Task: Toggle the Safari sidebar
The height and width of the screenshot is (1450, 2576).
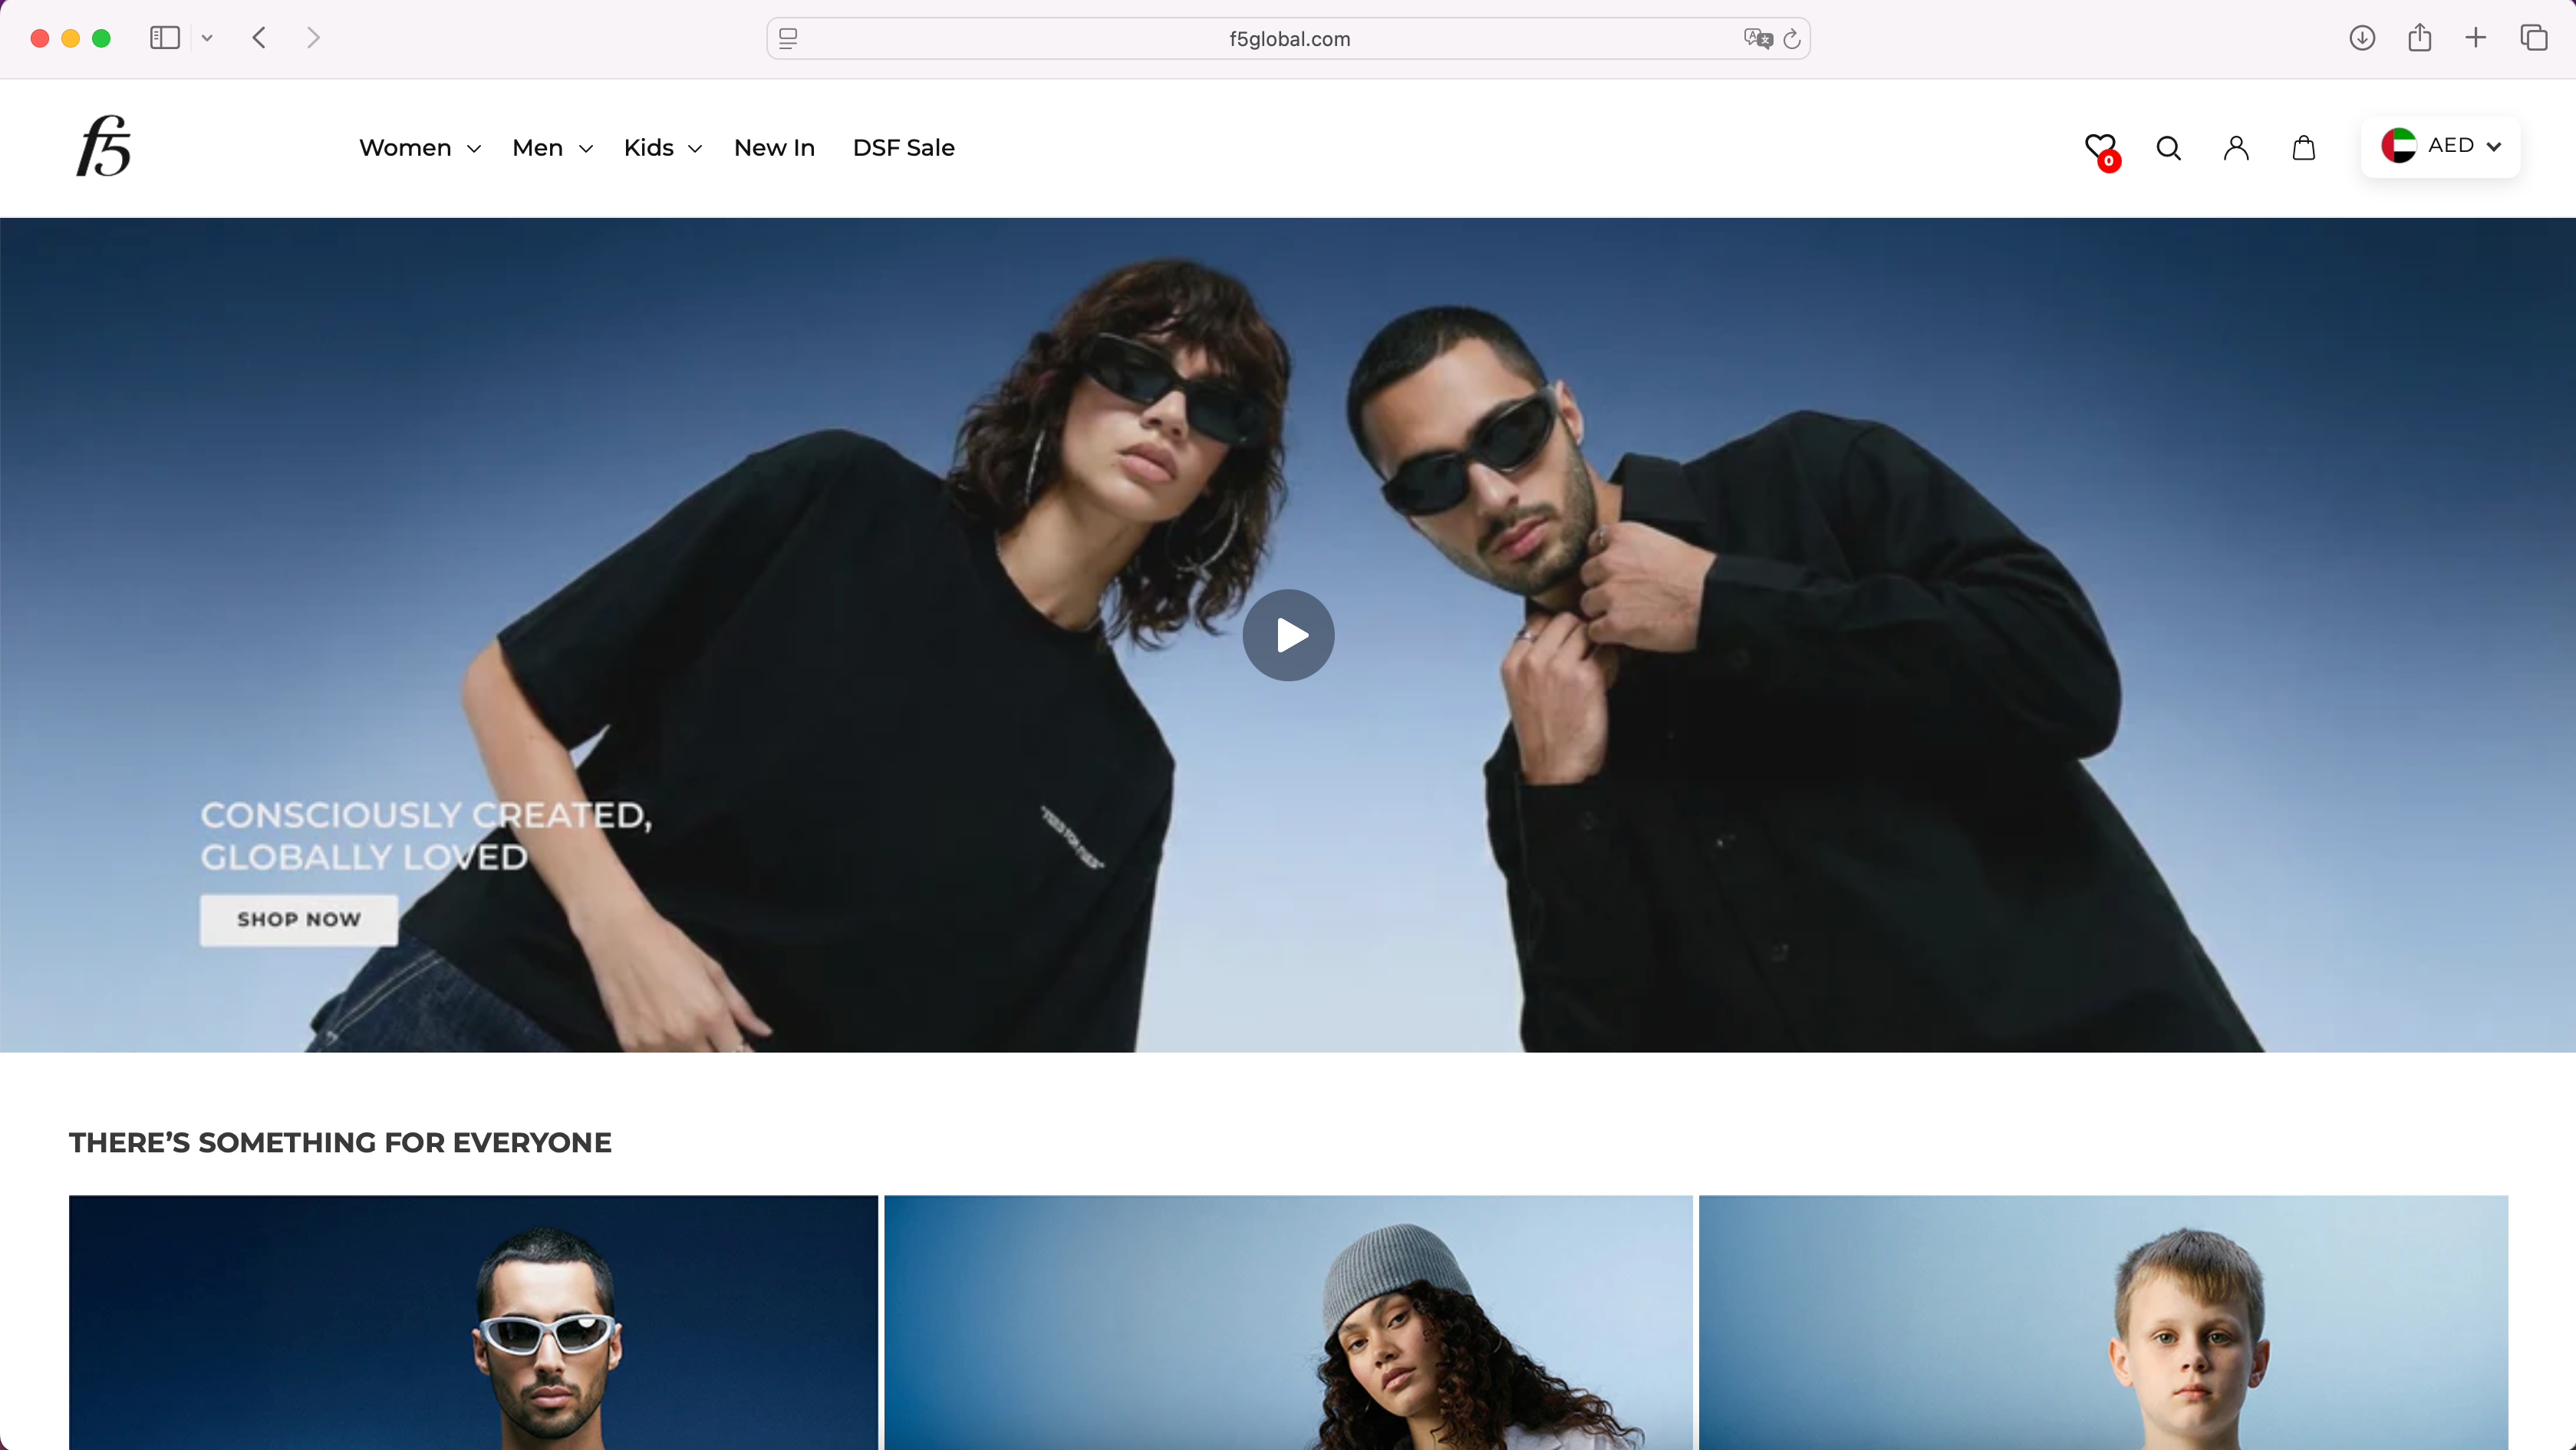Action: (164, 38)
